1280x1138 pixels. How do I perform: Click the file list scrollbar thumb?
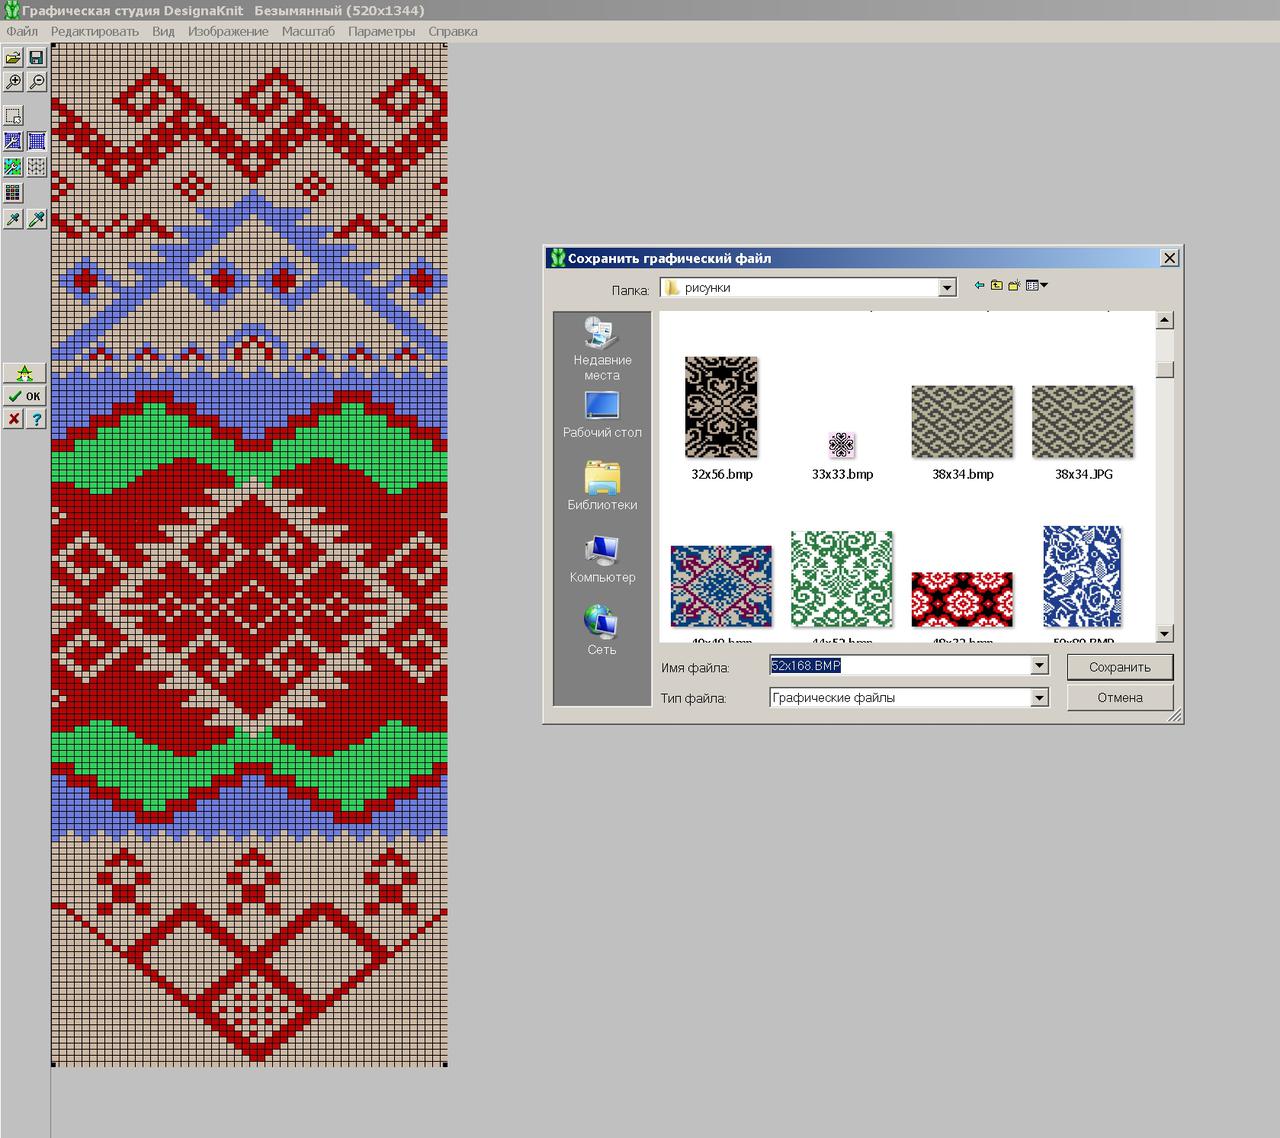[x=1164, y=369]
